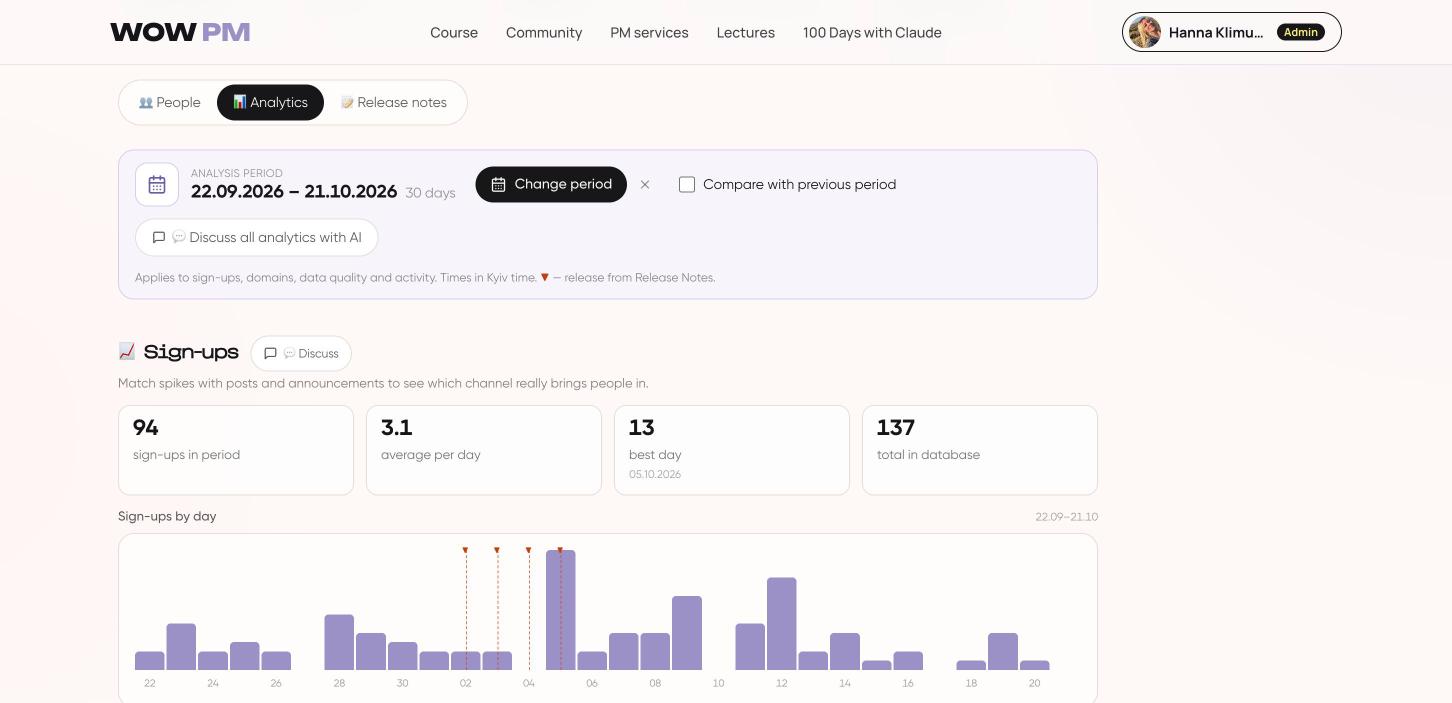Enable Compare with previous period checkbox
The height and width of the screenshot is (703, 1452).
tap(687, 184)
